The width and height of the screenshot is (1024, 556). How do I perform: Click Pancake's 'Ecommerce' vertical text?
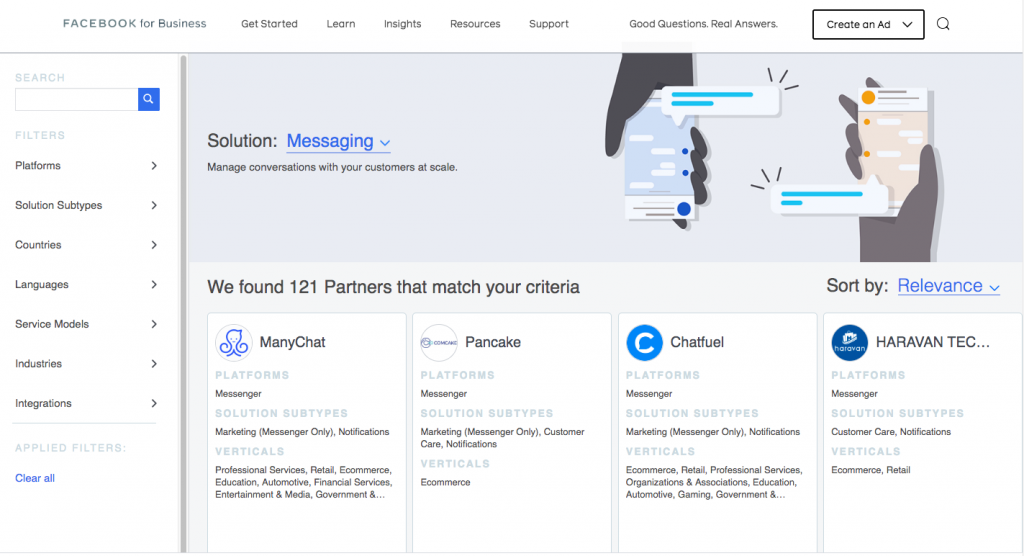pos(445,482)
